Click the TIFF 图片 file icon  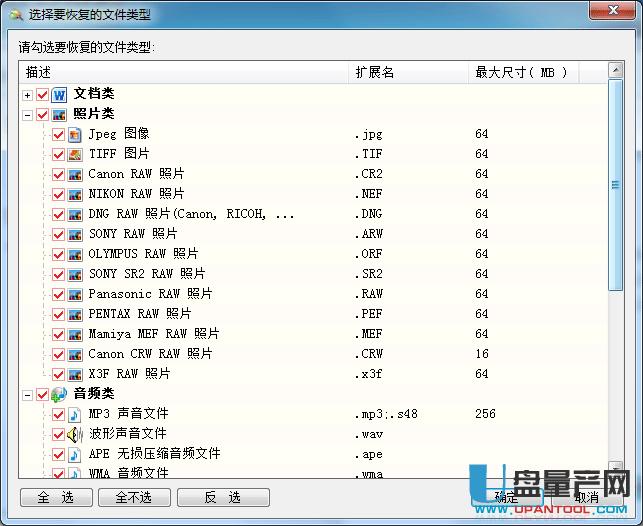(x=75, y=154)
